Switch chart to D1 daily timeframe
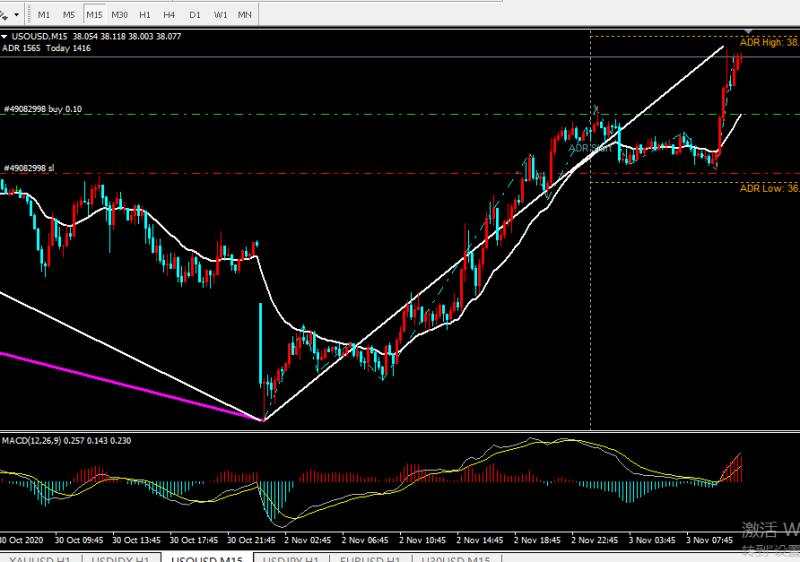800x562 pixels. tap(195, 15)
